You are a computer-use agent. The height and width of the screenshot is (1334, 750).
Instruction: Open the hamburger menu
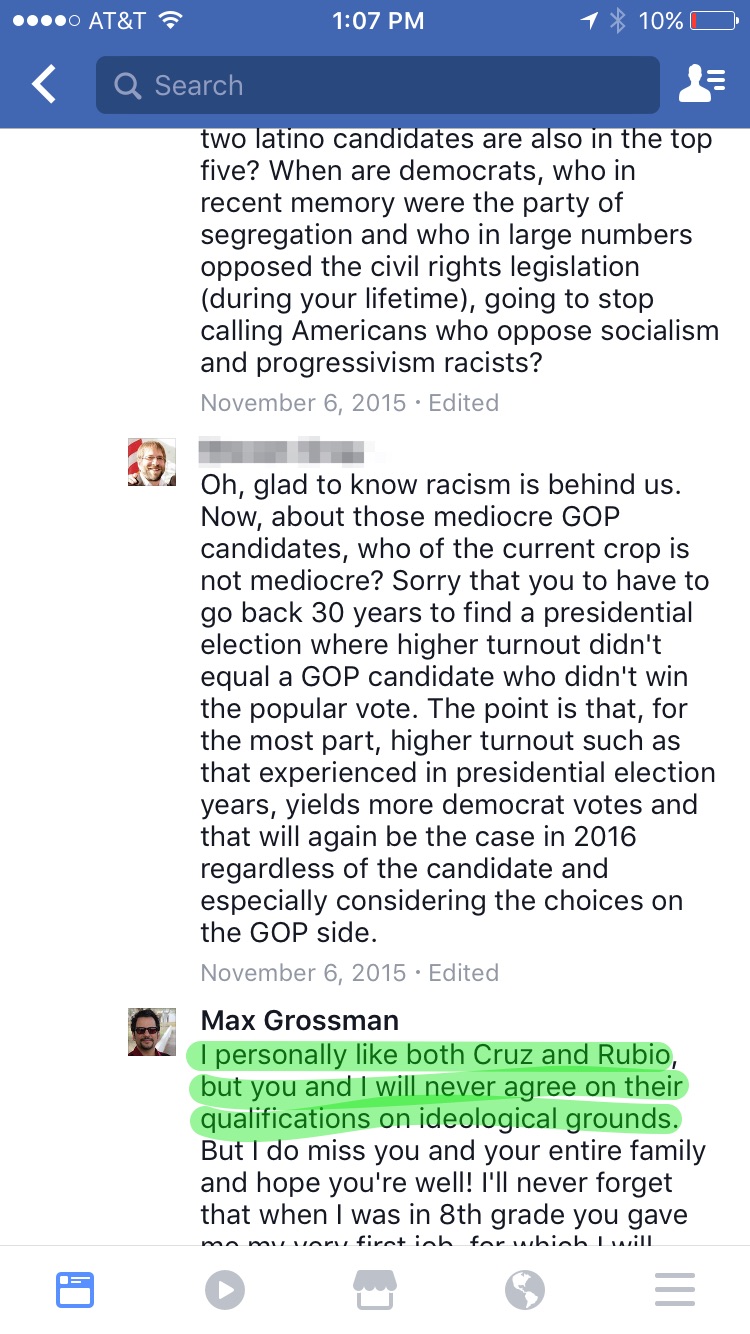675,1289
